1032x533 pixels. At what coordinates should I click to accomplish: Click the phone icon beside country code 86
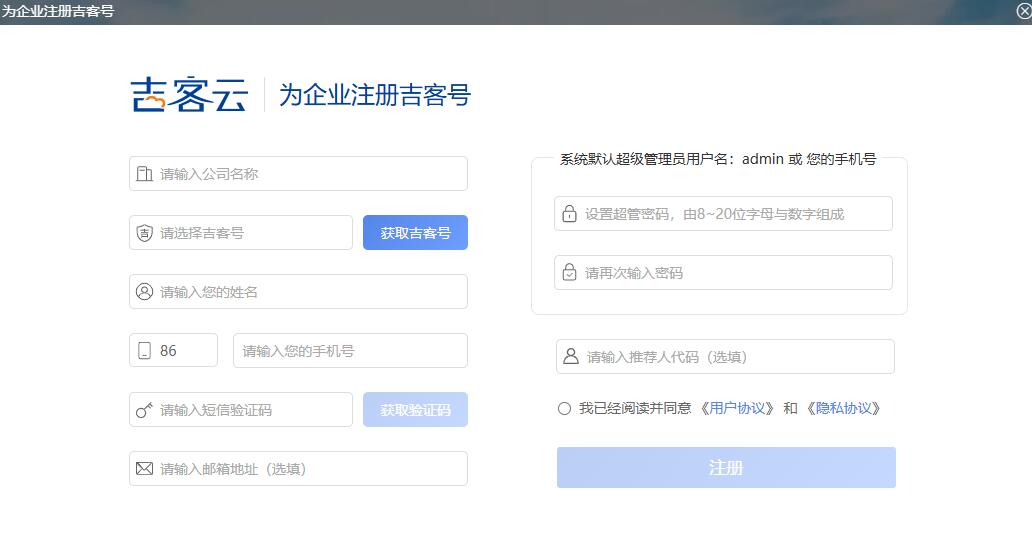[x=144, y=351]
